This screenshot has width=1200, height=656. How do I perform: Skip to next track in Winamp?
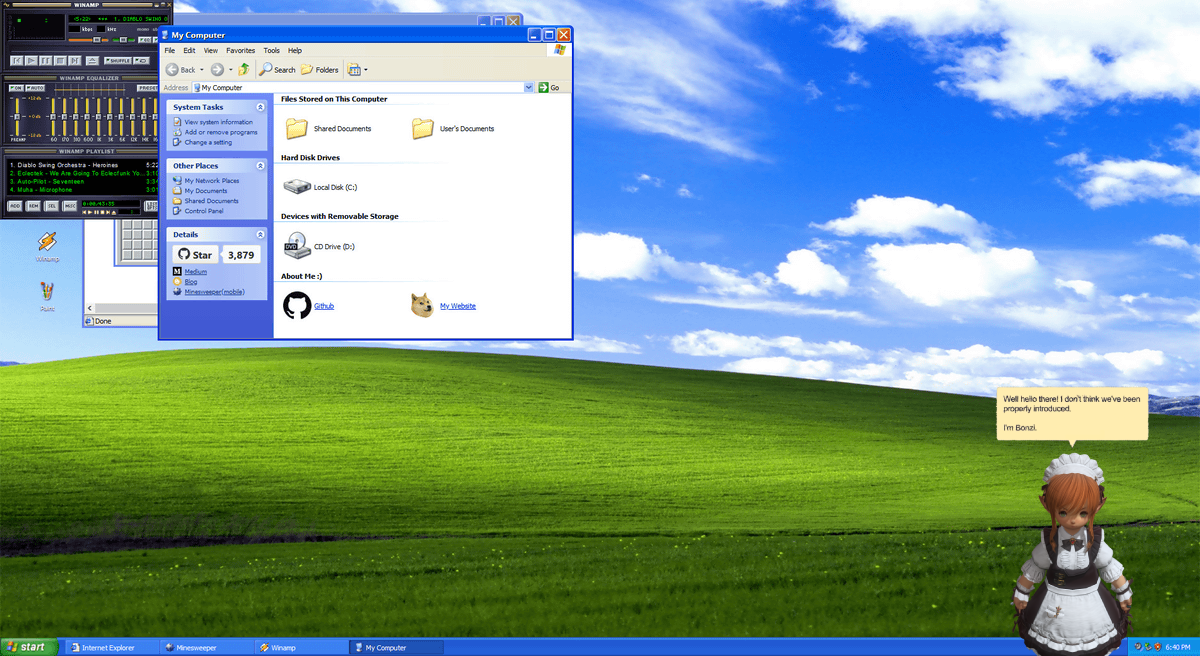click(x=74, y=61)
